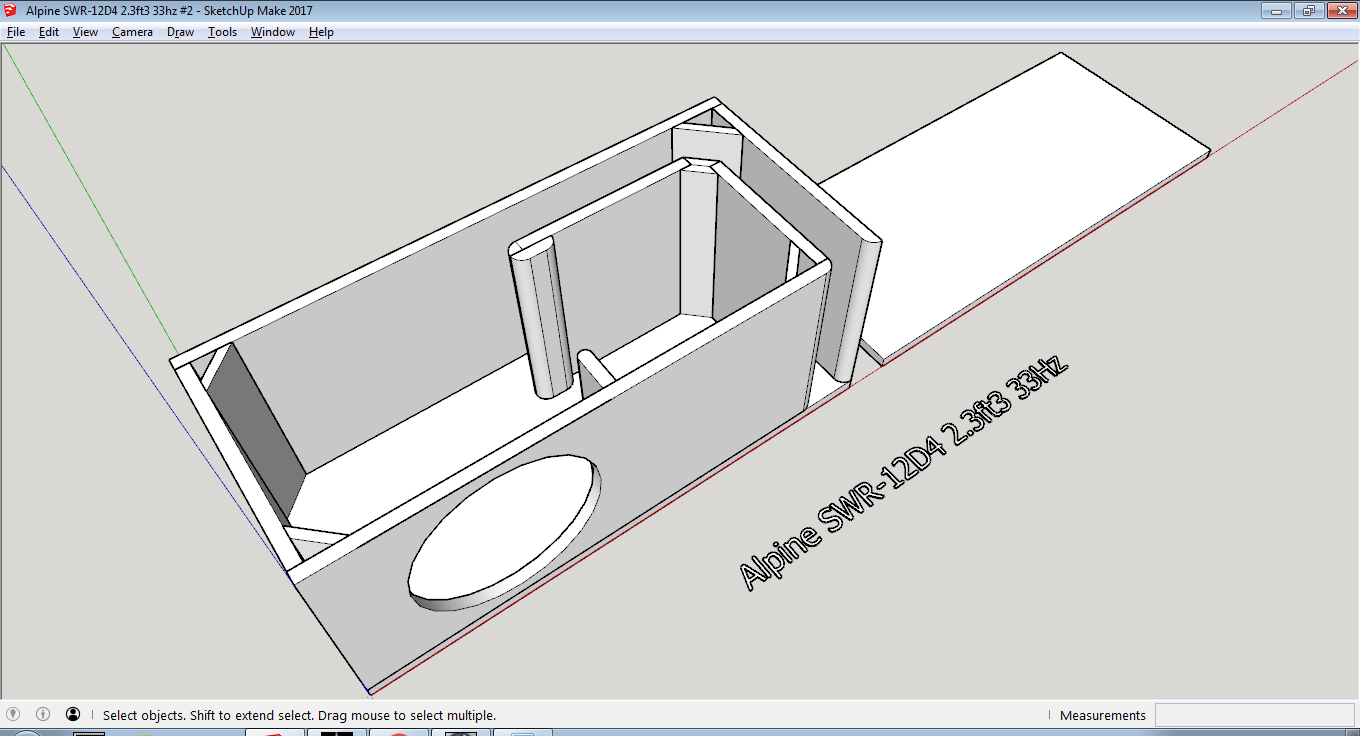Click the SketchUp logo in title bar

pos(12,11)
